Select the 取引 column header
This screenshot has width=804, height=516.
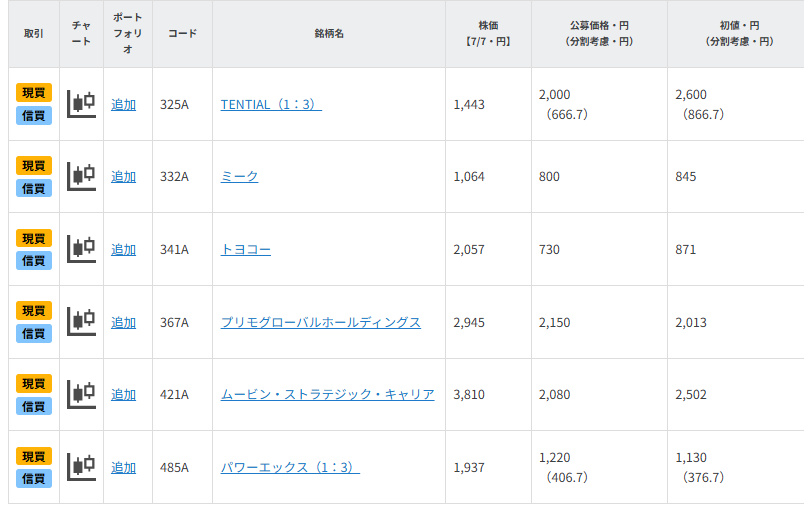(x=34, y=34)
